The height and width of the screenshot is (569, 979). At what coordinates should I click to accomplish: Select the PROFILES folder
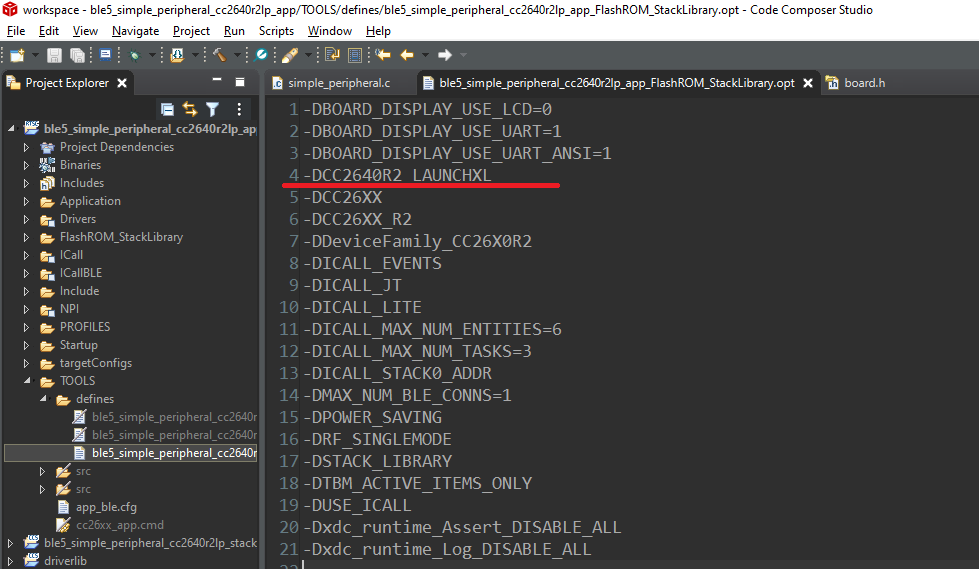pyautogui.click(x=85, y=327)
